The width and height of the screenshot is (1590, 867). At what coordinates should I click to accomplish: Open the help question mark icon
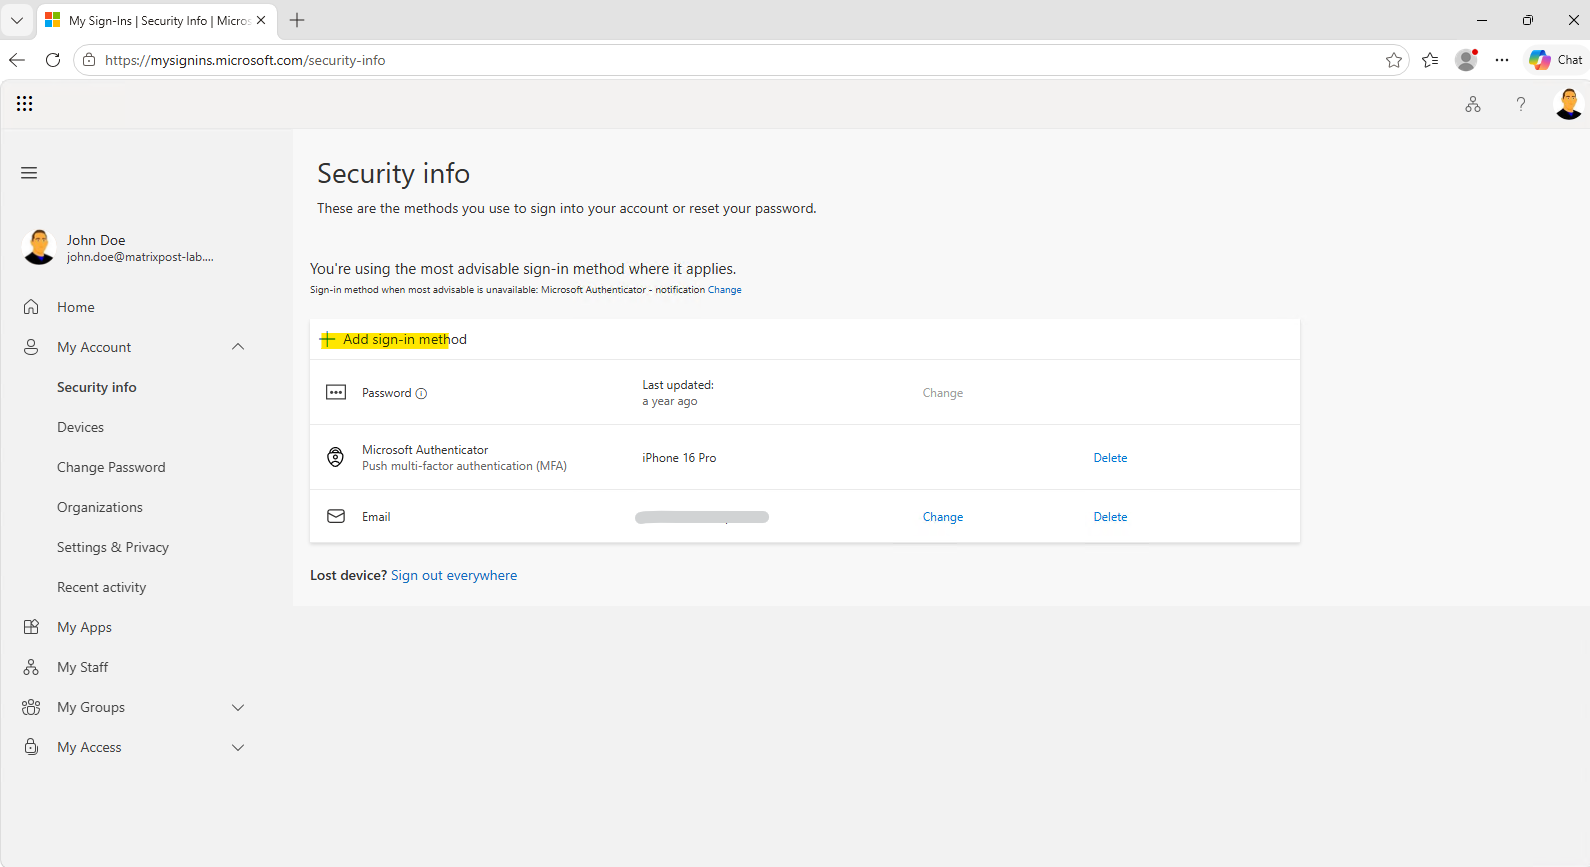1521,104
